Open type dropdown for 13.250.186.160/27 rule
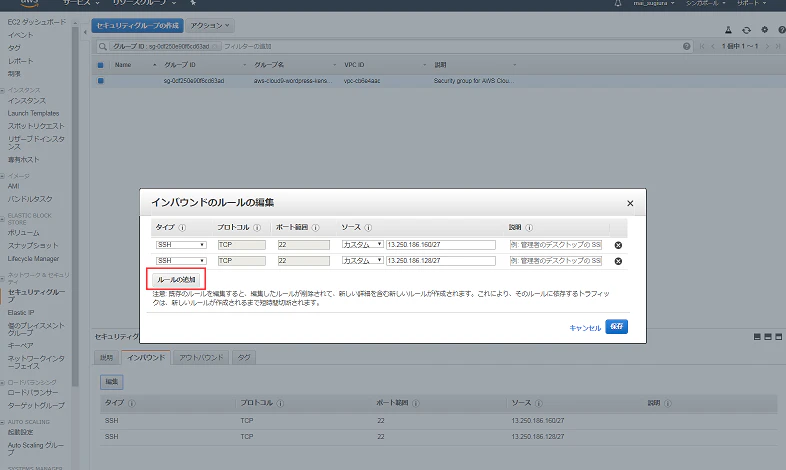The image size is (786, 470). 181,245
